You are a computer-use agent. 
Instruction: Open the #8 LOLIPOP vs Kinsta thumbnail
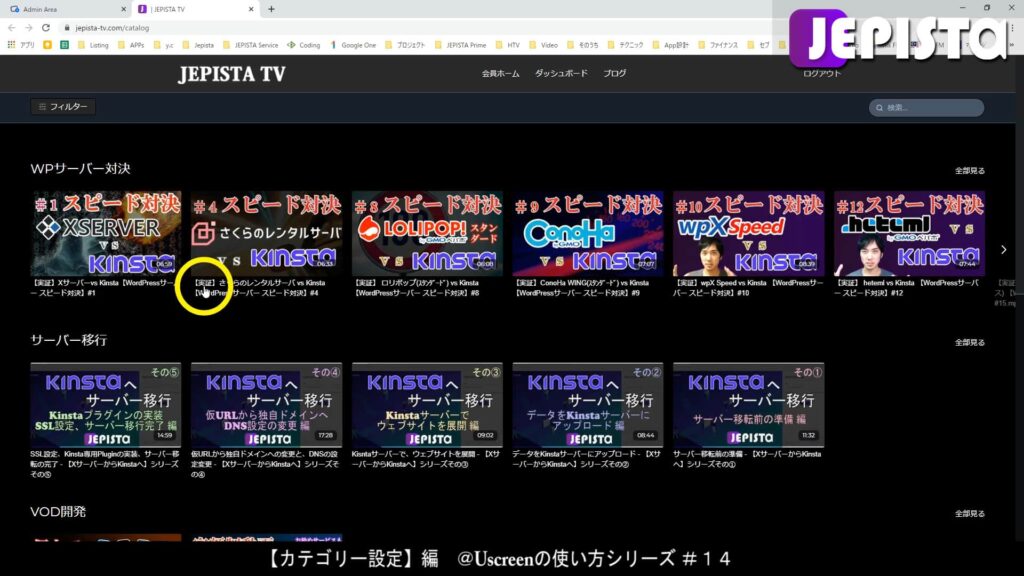point(427,233)
